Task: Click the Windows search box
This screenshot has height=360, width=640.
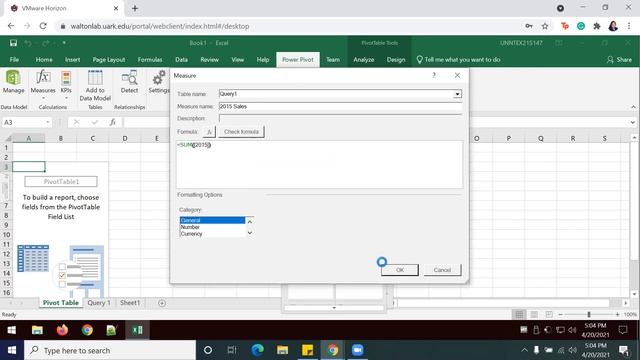Action: click(x=110, y=350)
